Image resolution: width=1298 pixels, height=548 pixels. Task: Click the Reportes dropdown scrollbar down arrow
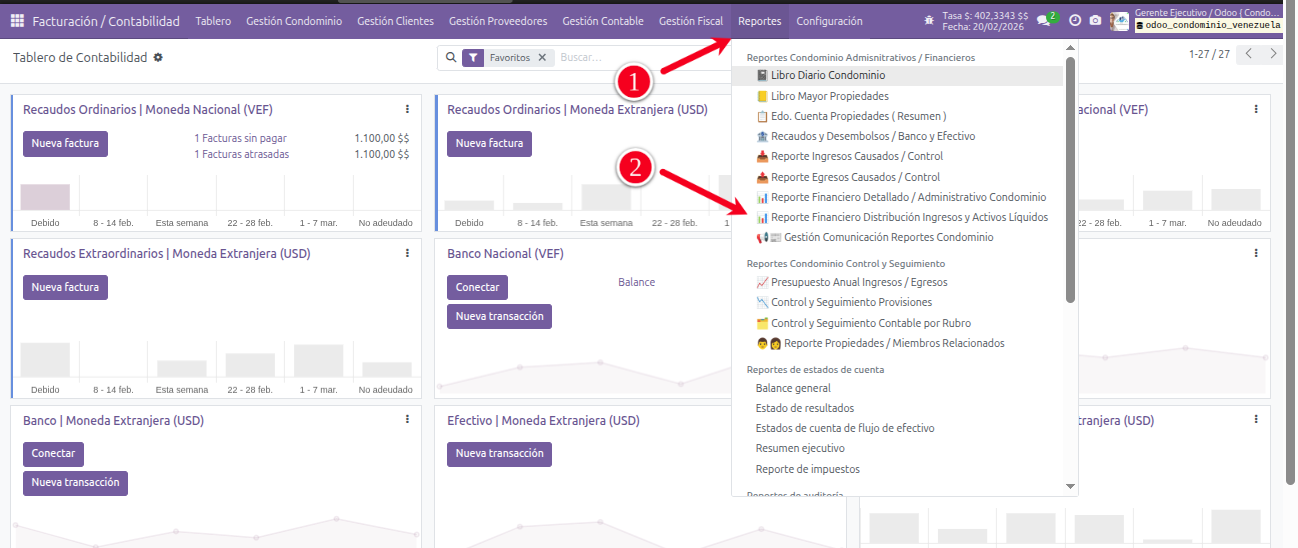[1070, 486]
